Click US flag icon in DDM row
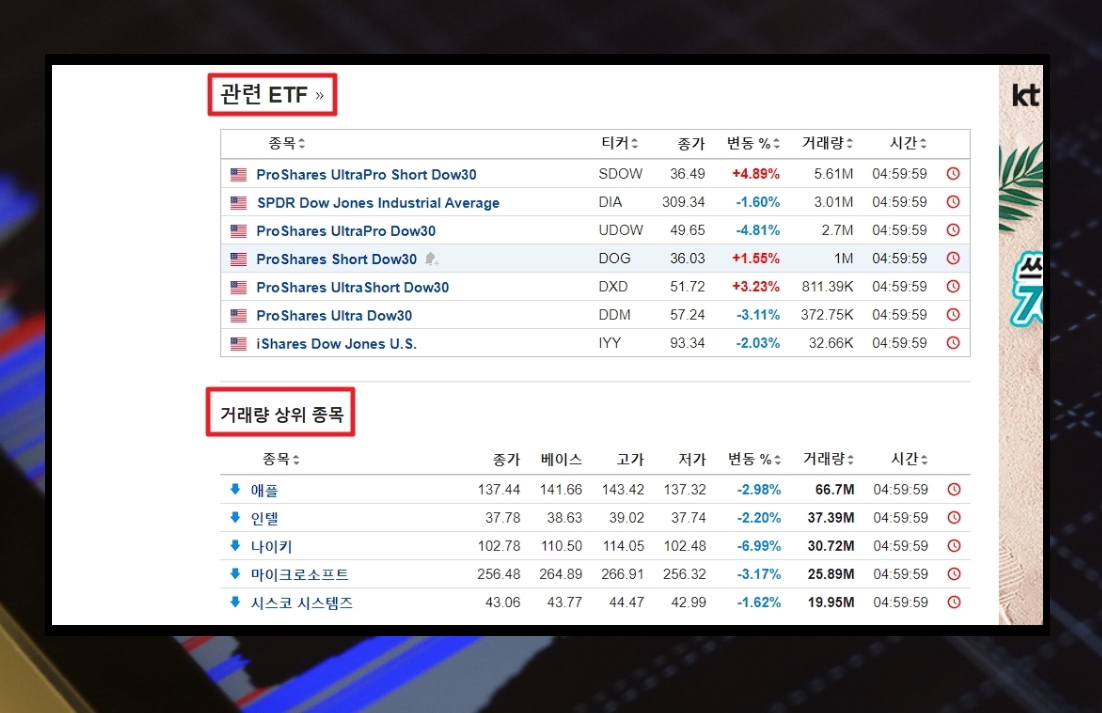 239,315
